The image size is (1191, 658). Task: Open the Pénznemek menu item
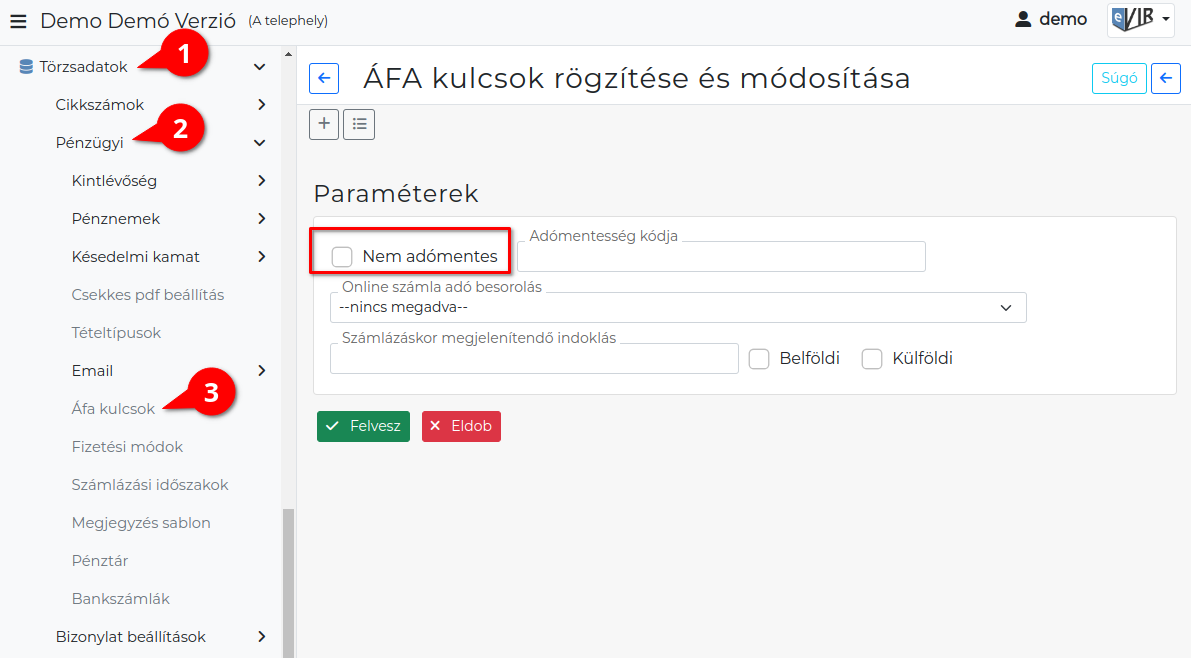pyautogui.click(x=115, y=219)
